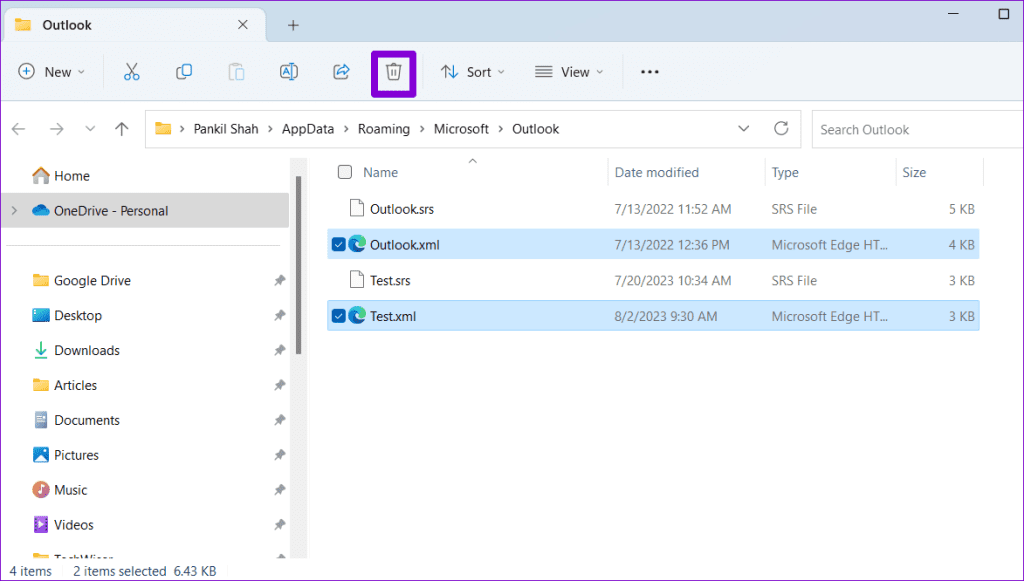Open Downloads folder in sidebar
The width and height of the screenshot is (1024, 581).
[x=76, y=350]
